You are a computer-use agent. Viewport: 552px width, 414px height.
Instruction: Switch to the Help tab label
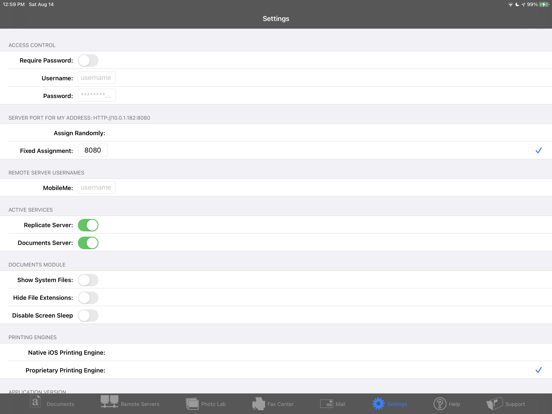click(x=454, y=404)
